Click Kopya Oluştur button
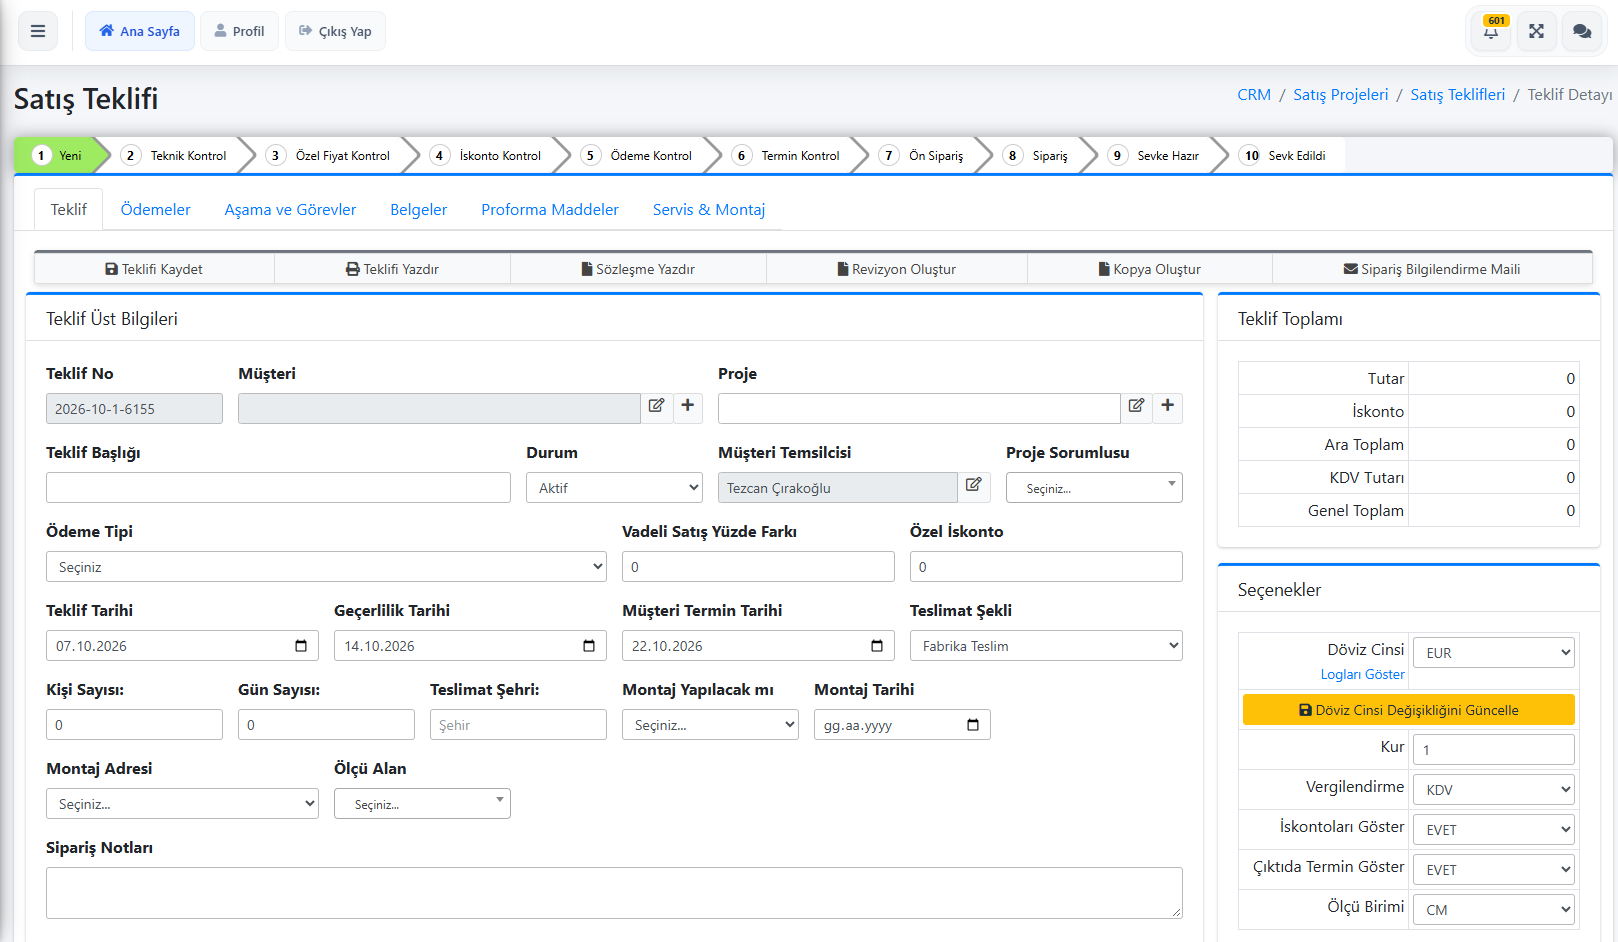Screen dimensions: 1618x942 click(1150, 269)
